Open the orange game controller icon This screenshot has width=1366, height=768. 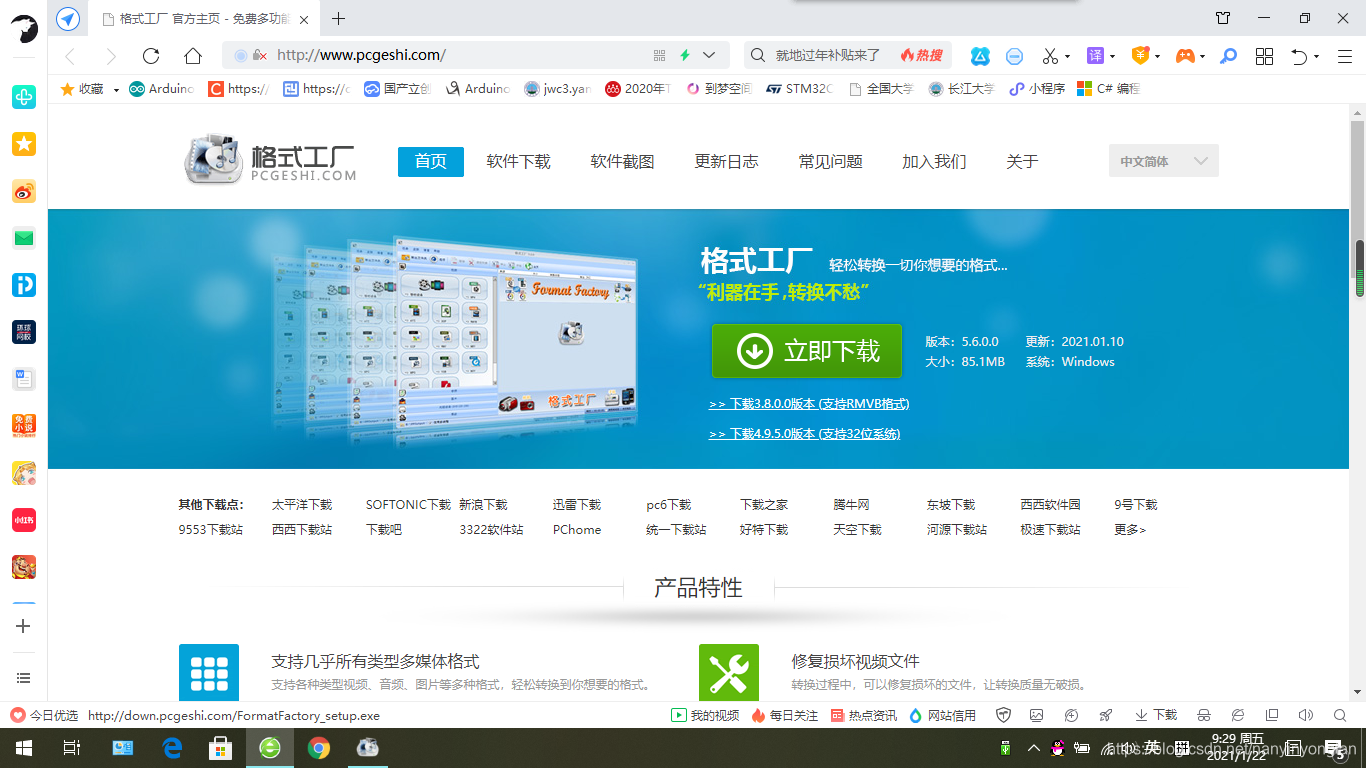click(1184, 56)
